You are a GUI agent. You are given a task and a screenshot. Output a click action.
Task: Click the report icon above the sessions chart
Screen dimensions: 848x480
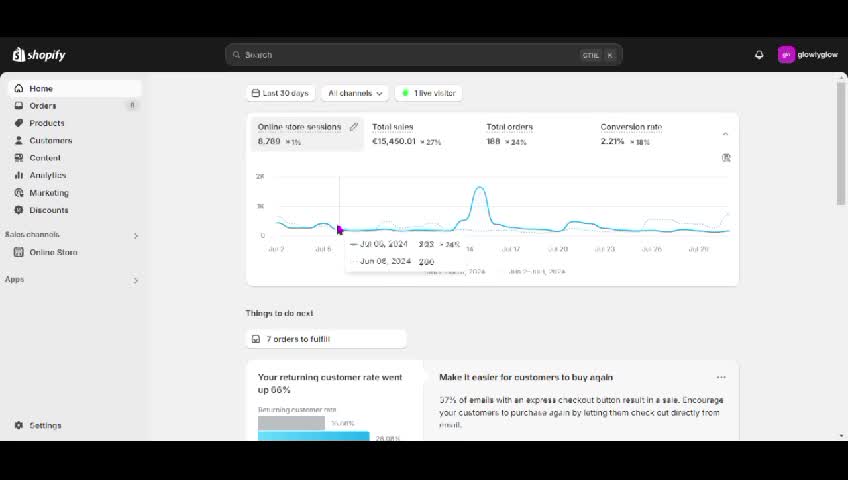coord(726,158)
